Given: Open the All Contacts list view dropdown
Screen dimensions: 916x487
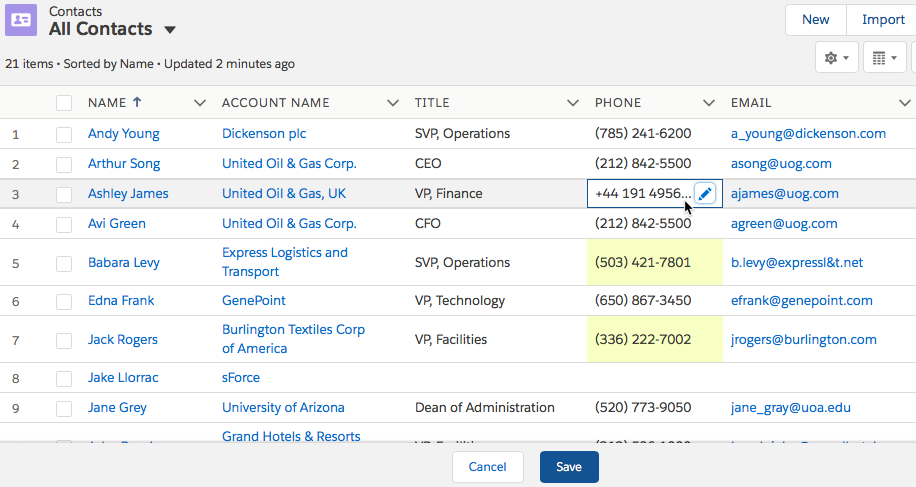Looking at the screenshot, I should tap(170, 29).
